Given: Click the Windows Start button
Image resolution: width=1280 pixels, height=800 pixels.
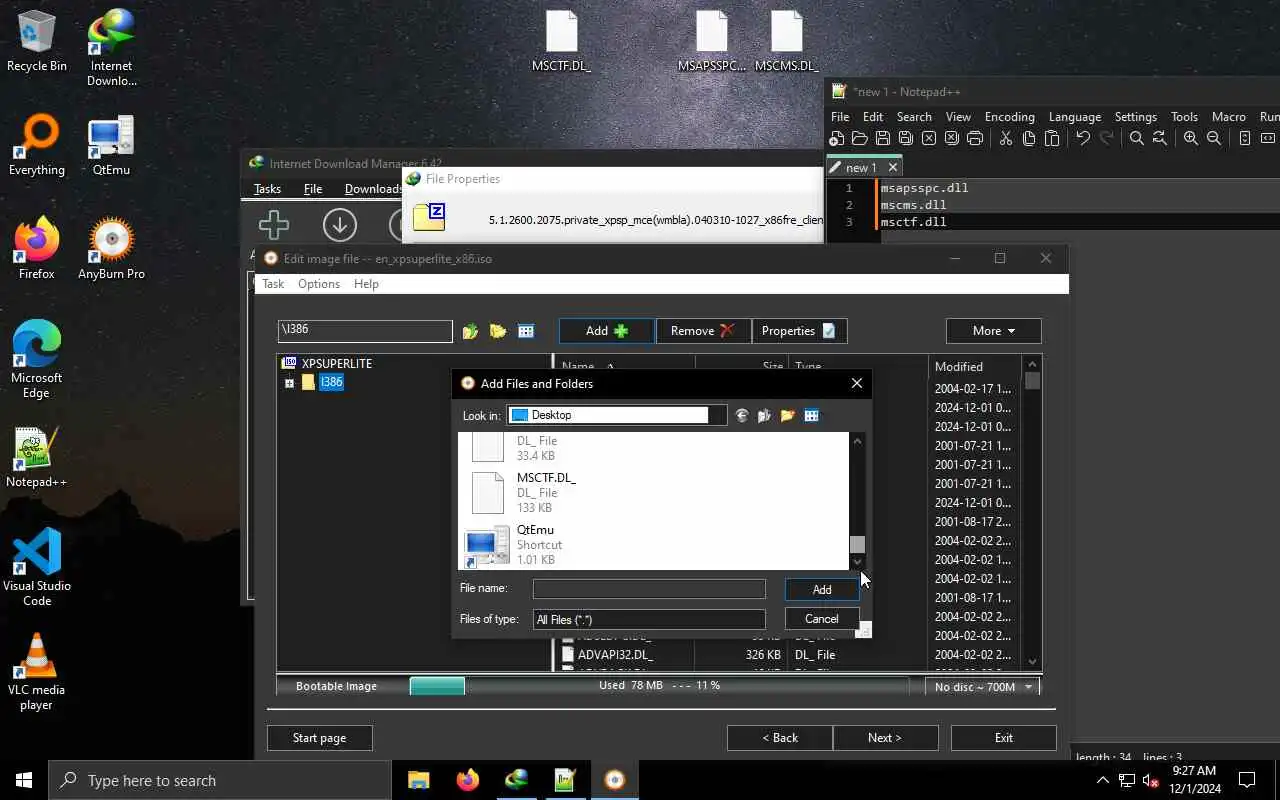Looking at the screenshot, I should 24,780.
